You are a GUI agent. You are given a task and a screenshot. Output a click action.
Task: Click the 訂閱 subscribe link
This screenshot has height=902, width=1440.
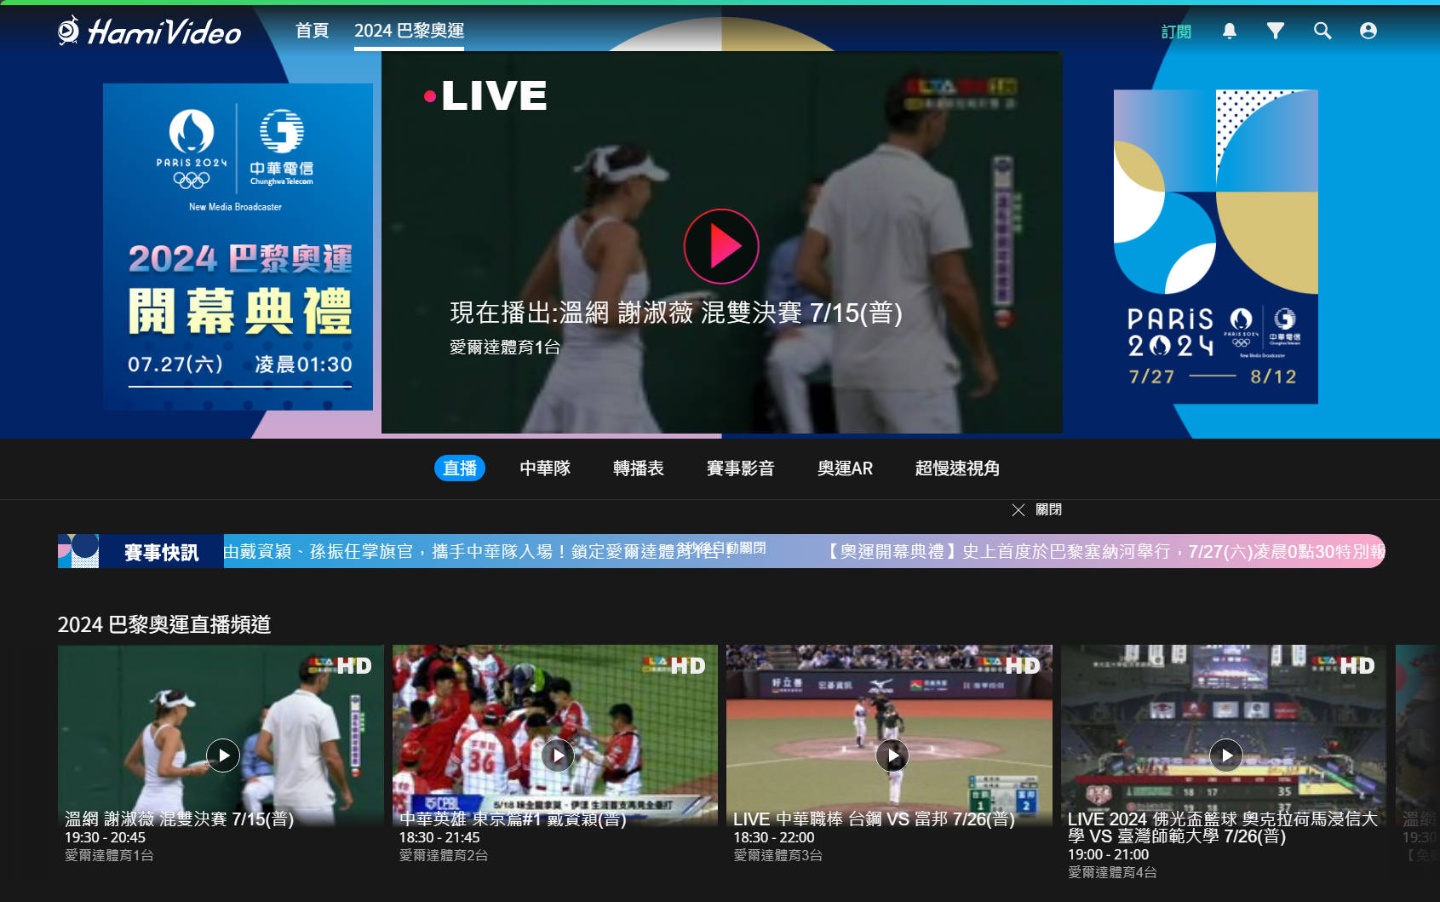coord(1176,32)
